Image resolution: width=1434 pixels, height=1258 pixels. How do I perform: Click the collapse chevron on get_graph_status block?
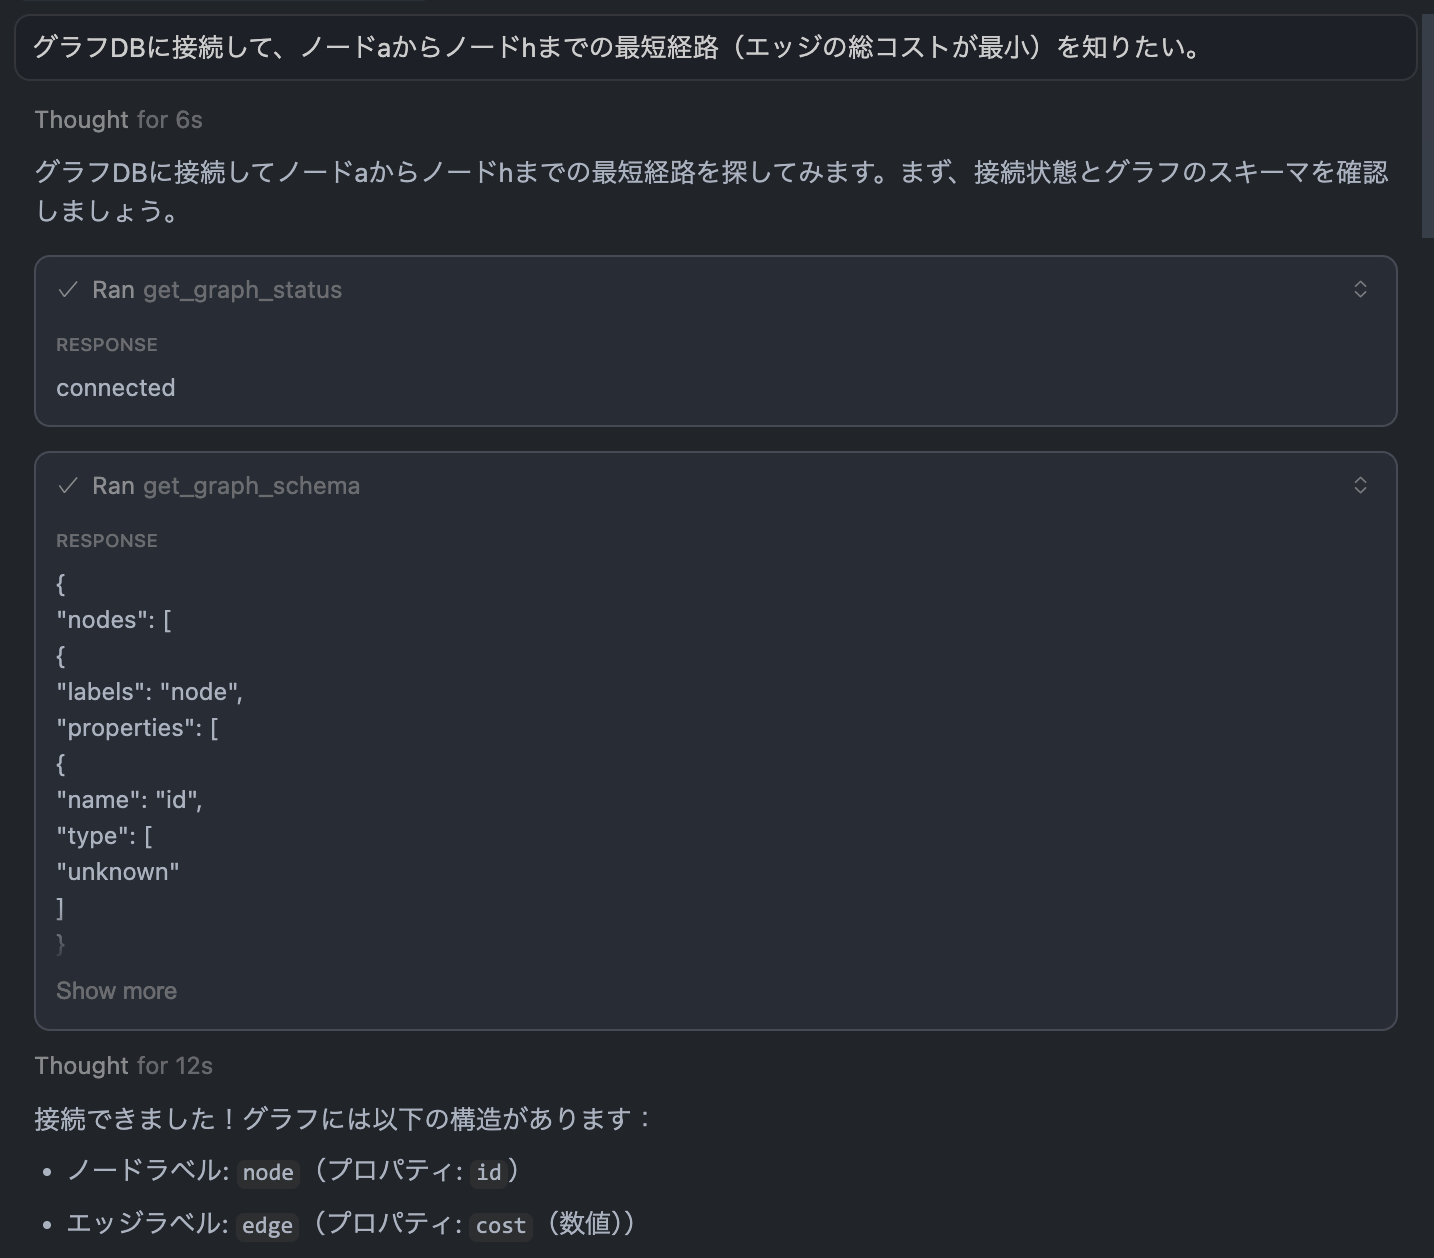pyautogui.click(x=1361, y=289)
